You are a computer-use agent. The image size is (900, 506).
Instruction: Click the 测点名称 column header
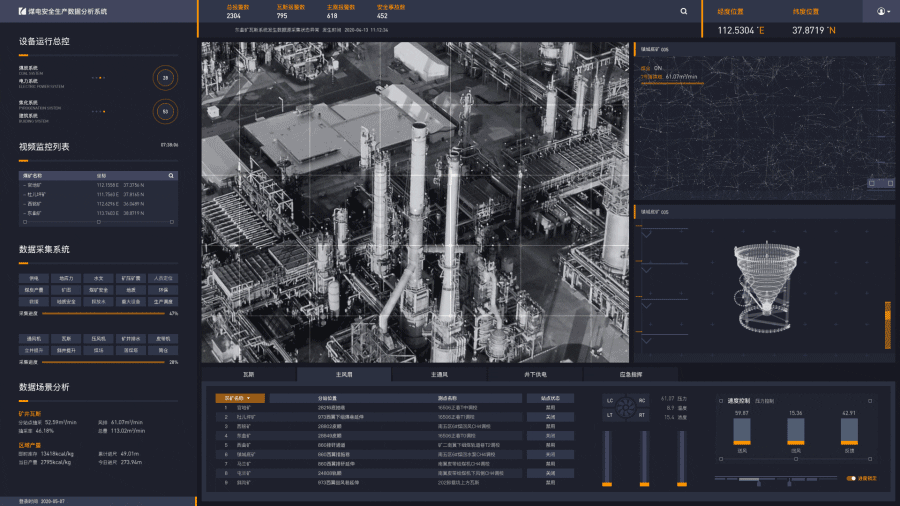447,398
